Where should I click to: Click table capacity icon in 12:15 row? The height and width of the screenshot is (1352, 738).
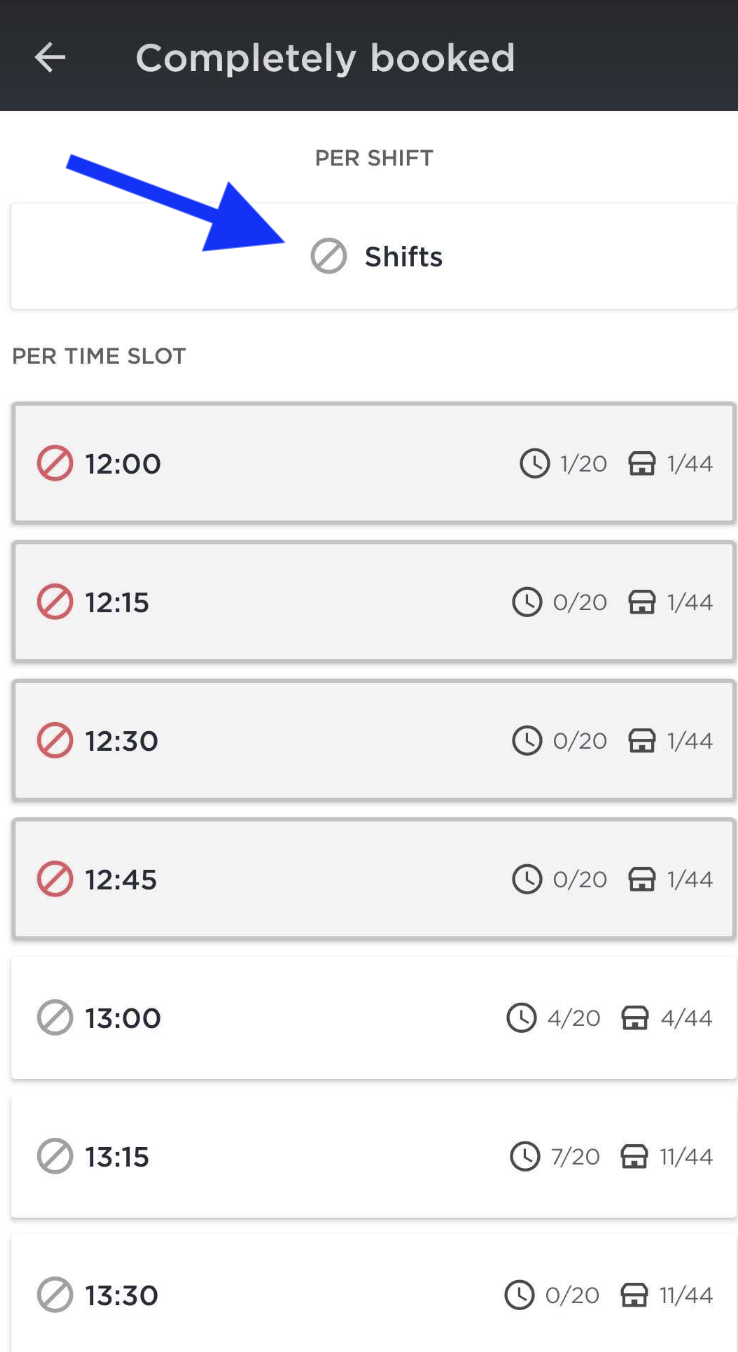(641, 602)
